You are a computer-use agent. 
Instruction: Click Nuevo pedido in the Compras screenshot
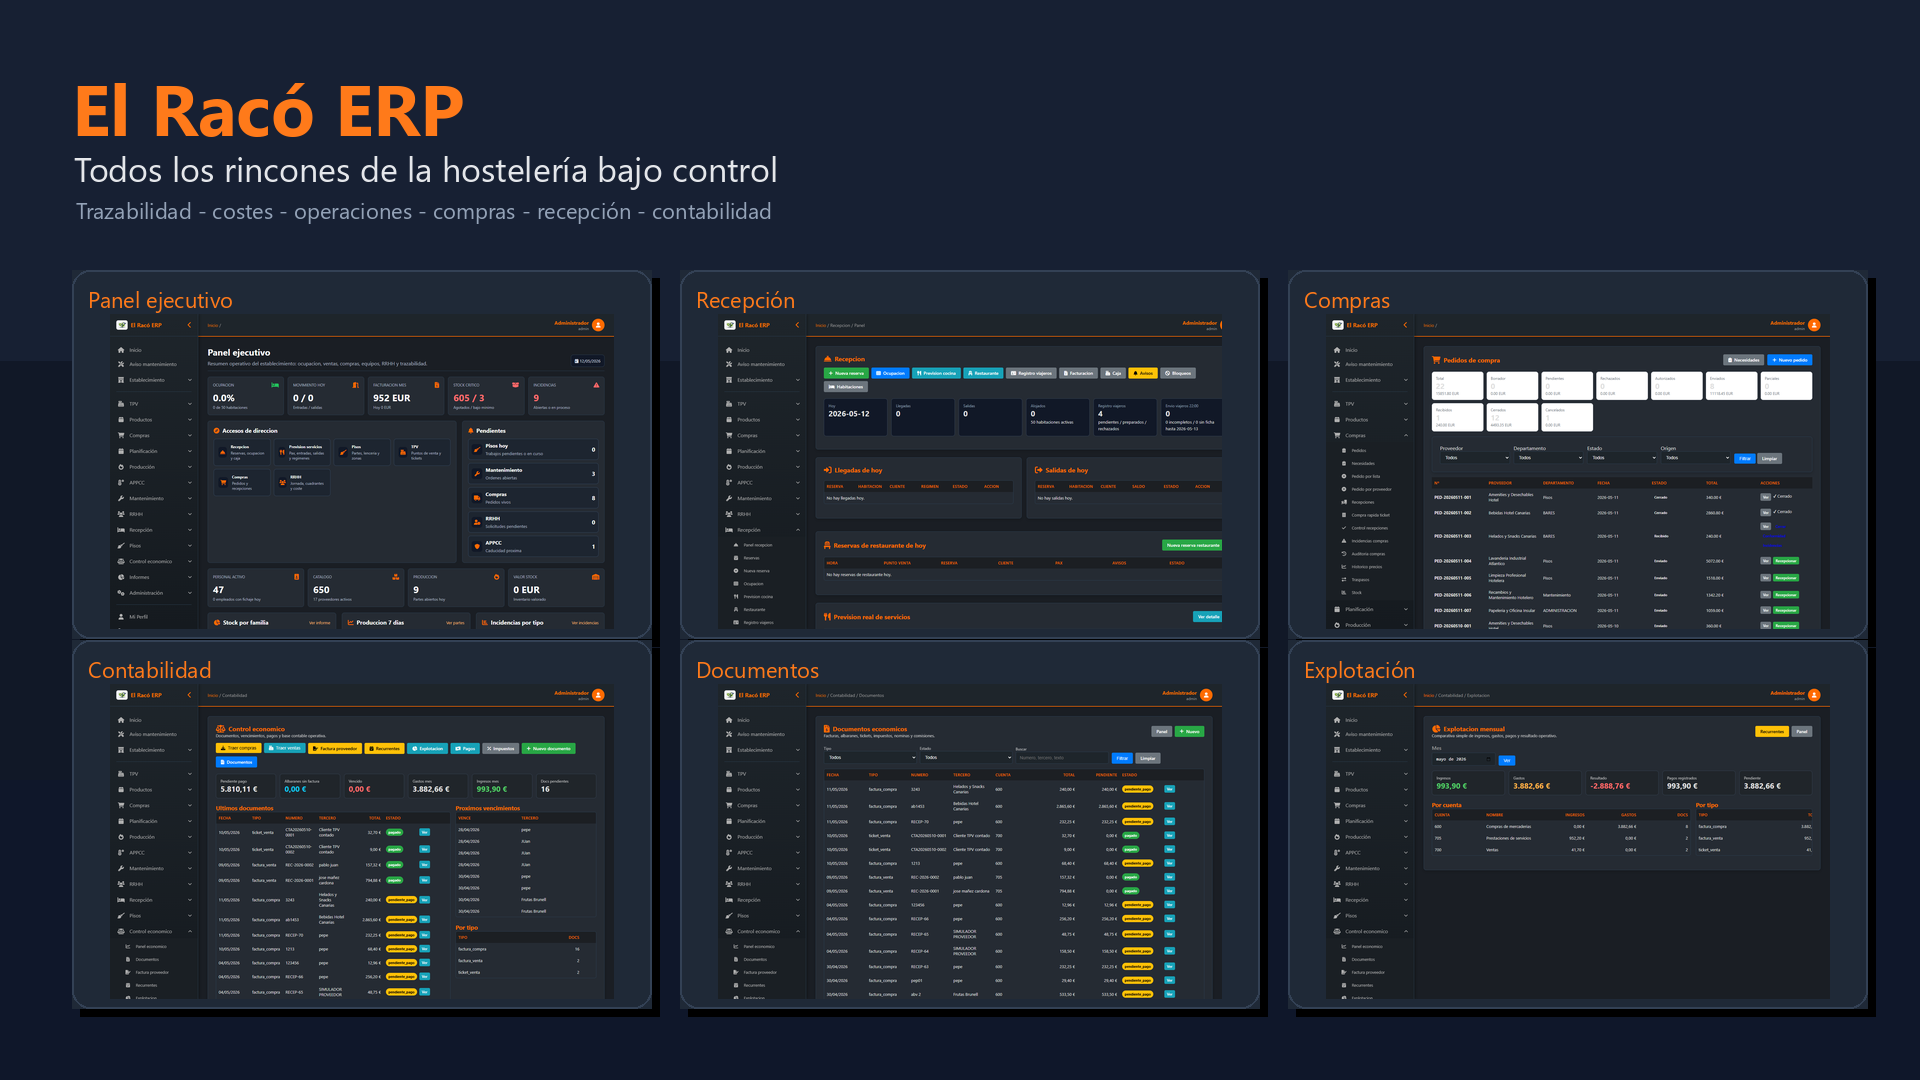[1790, 360]
